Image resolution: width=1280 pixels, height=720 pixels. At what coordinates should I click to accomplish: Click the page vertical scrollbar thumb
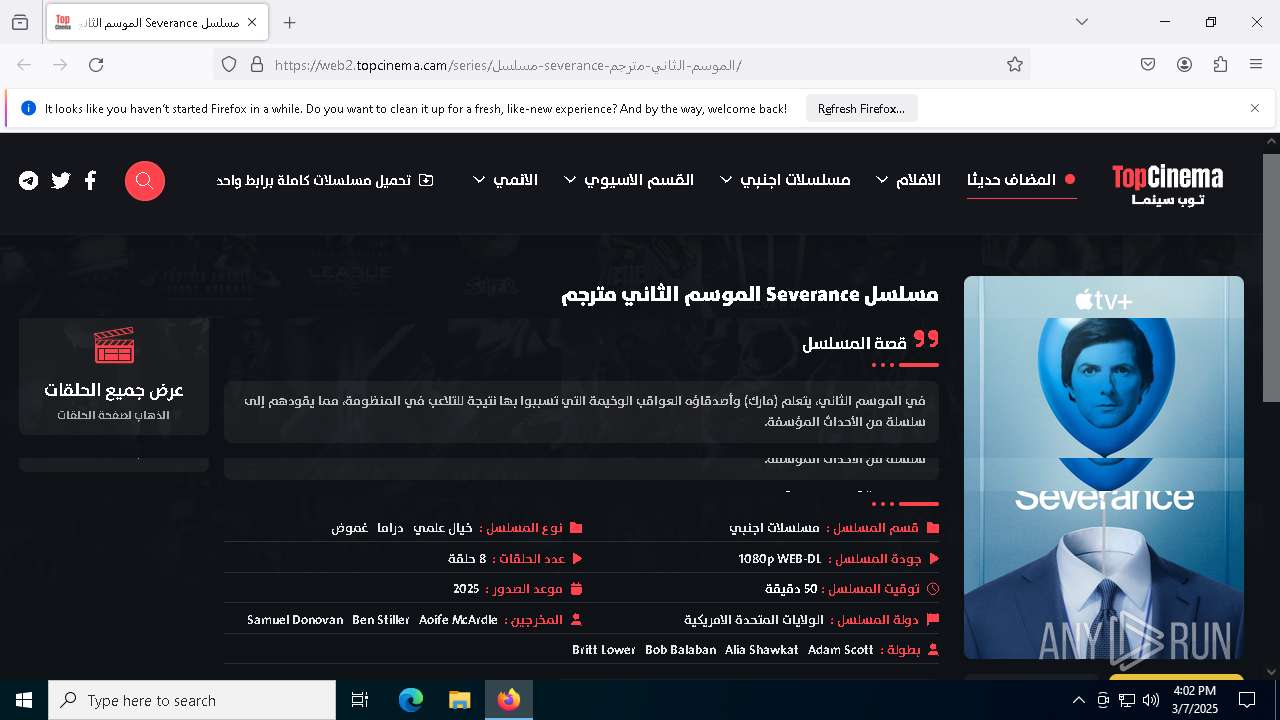point(1272,278)
